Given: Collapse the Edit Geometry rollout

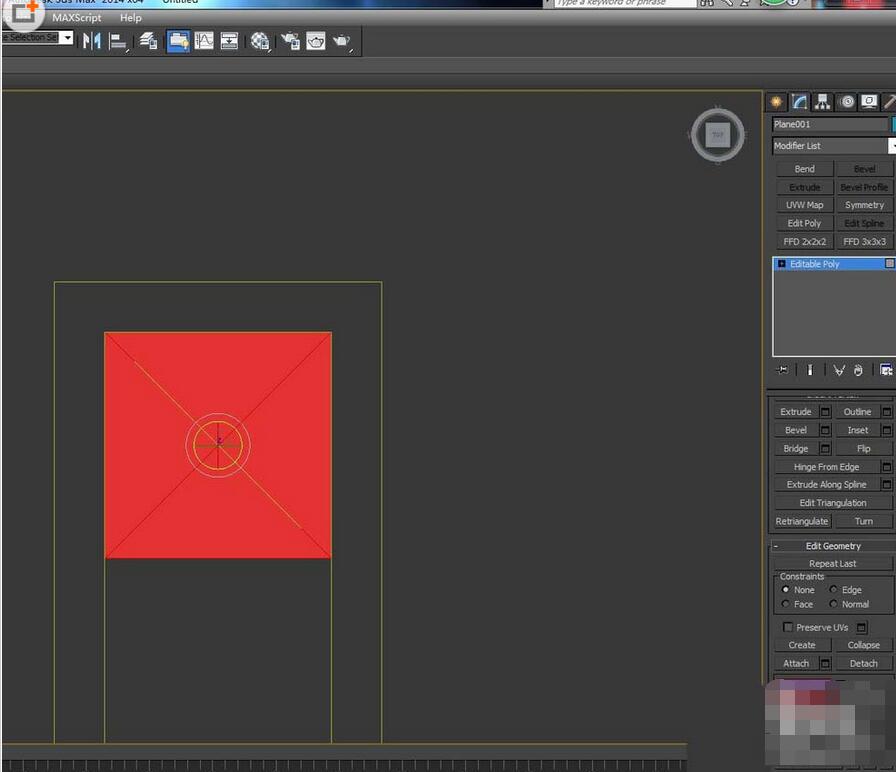Looking at the screenshot, I should (x=775, y=545).
